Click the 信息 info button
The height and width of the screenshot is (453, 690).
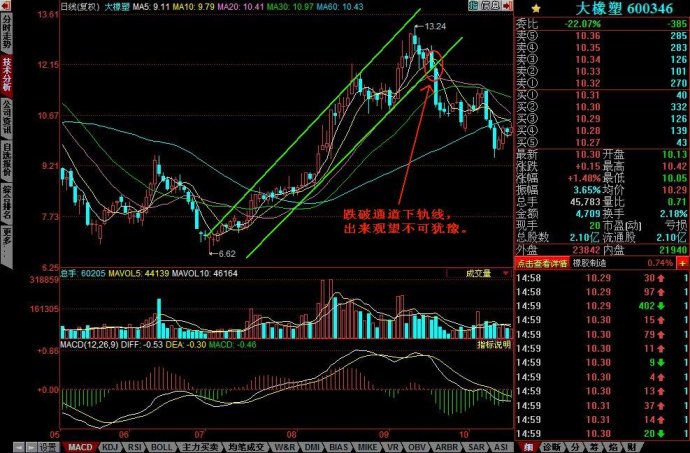pos(491,6)
